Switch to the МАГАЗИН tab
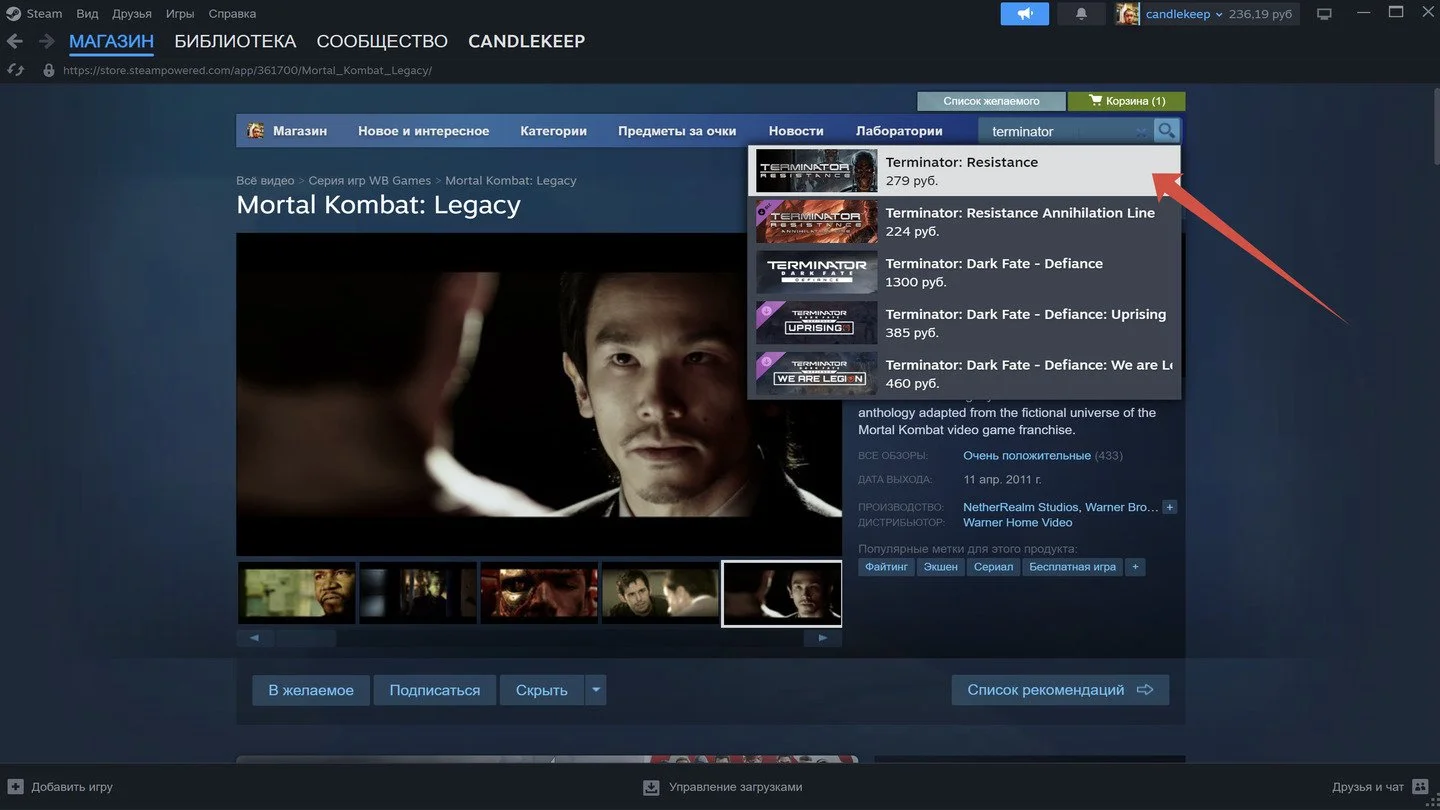 coord(111,41)
